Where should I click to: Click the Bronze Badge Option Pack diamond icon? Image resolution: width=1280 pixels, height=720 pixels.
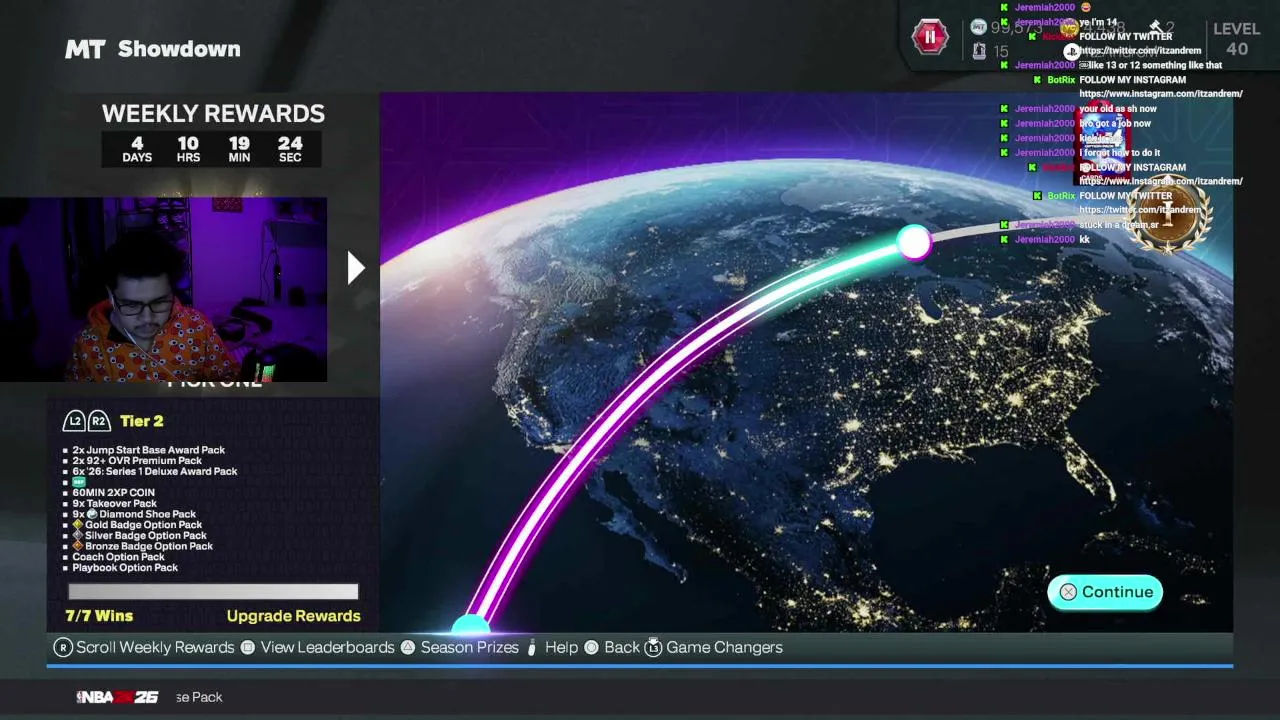point(78,547)
